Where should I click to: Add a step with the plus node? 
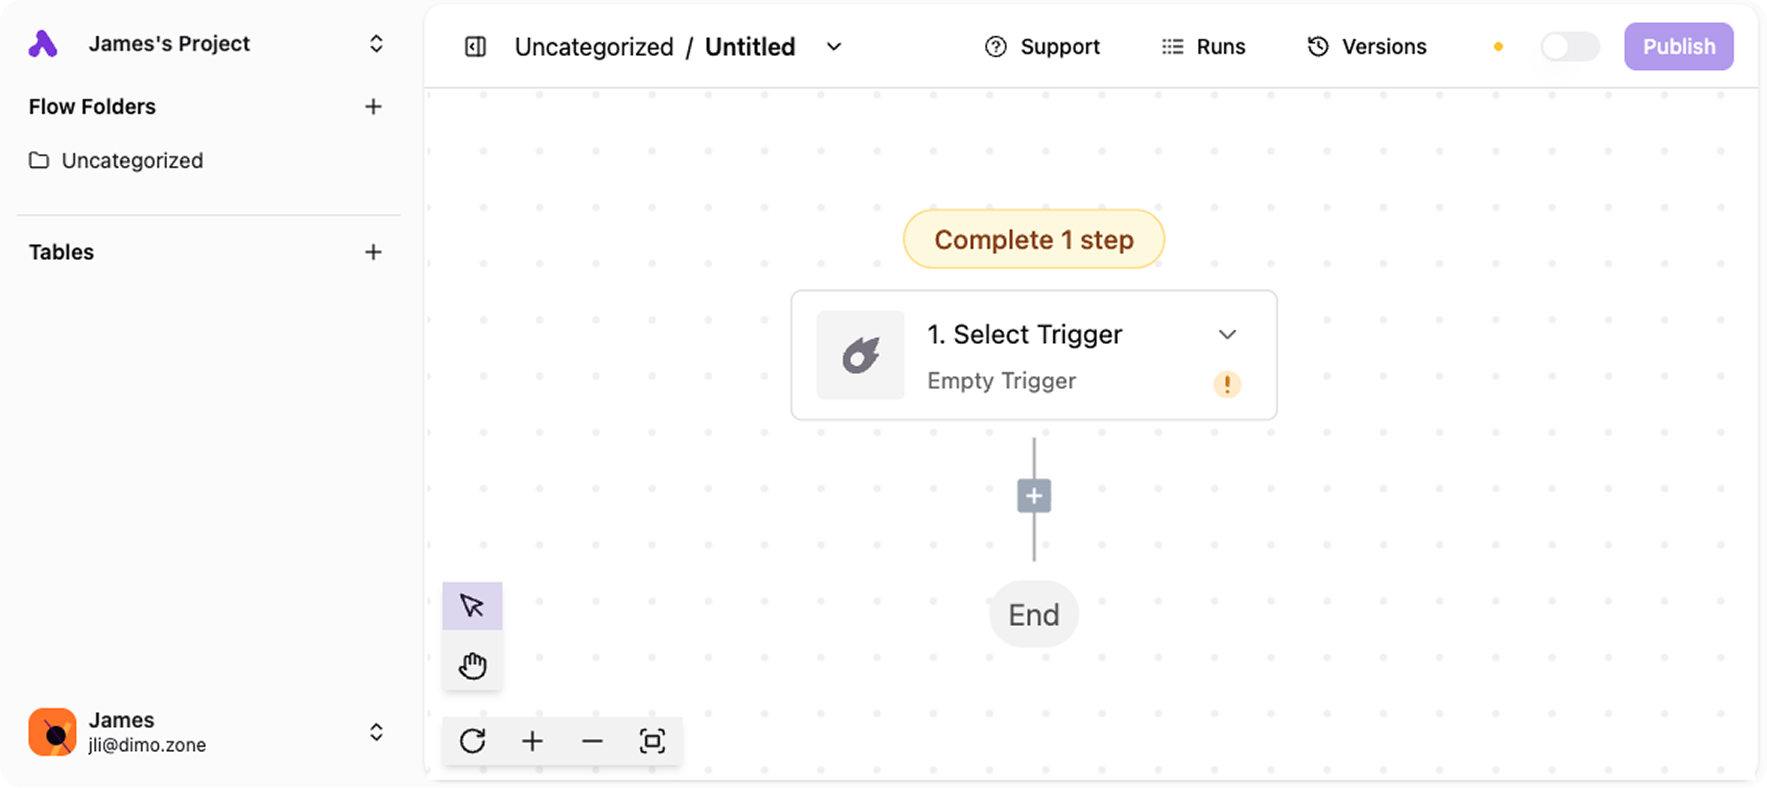(1034, 496)
